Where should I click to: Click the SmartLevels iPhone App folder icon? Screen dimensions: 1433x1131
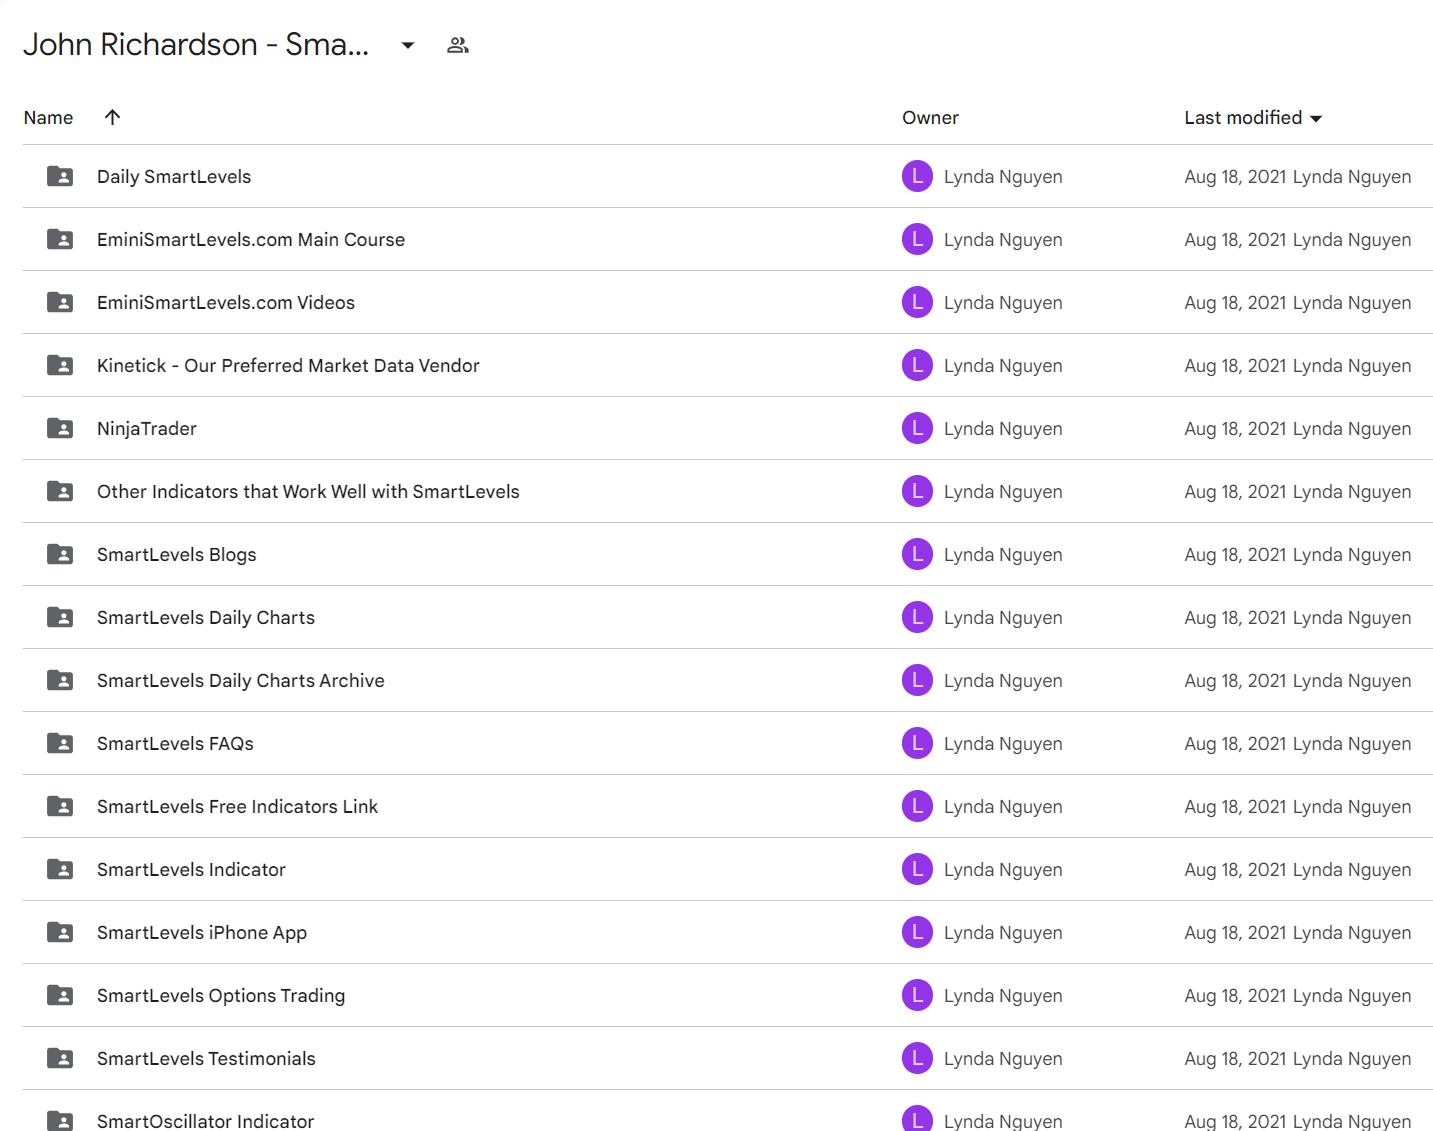click(60, 932)
